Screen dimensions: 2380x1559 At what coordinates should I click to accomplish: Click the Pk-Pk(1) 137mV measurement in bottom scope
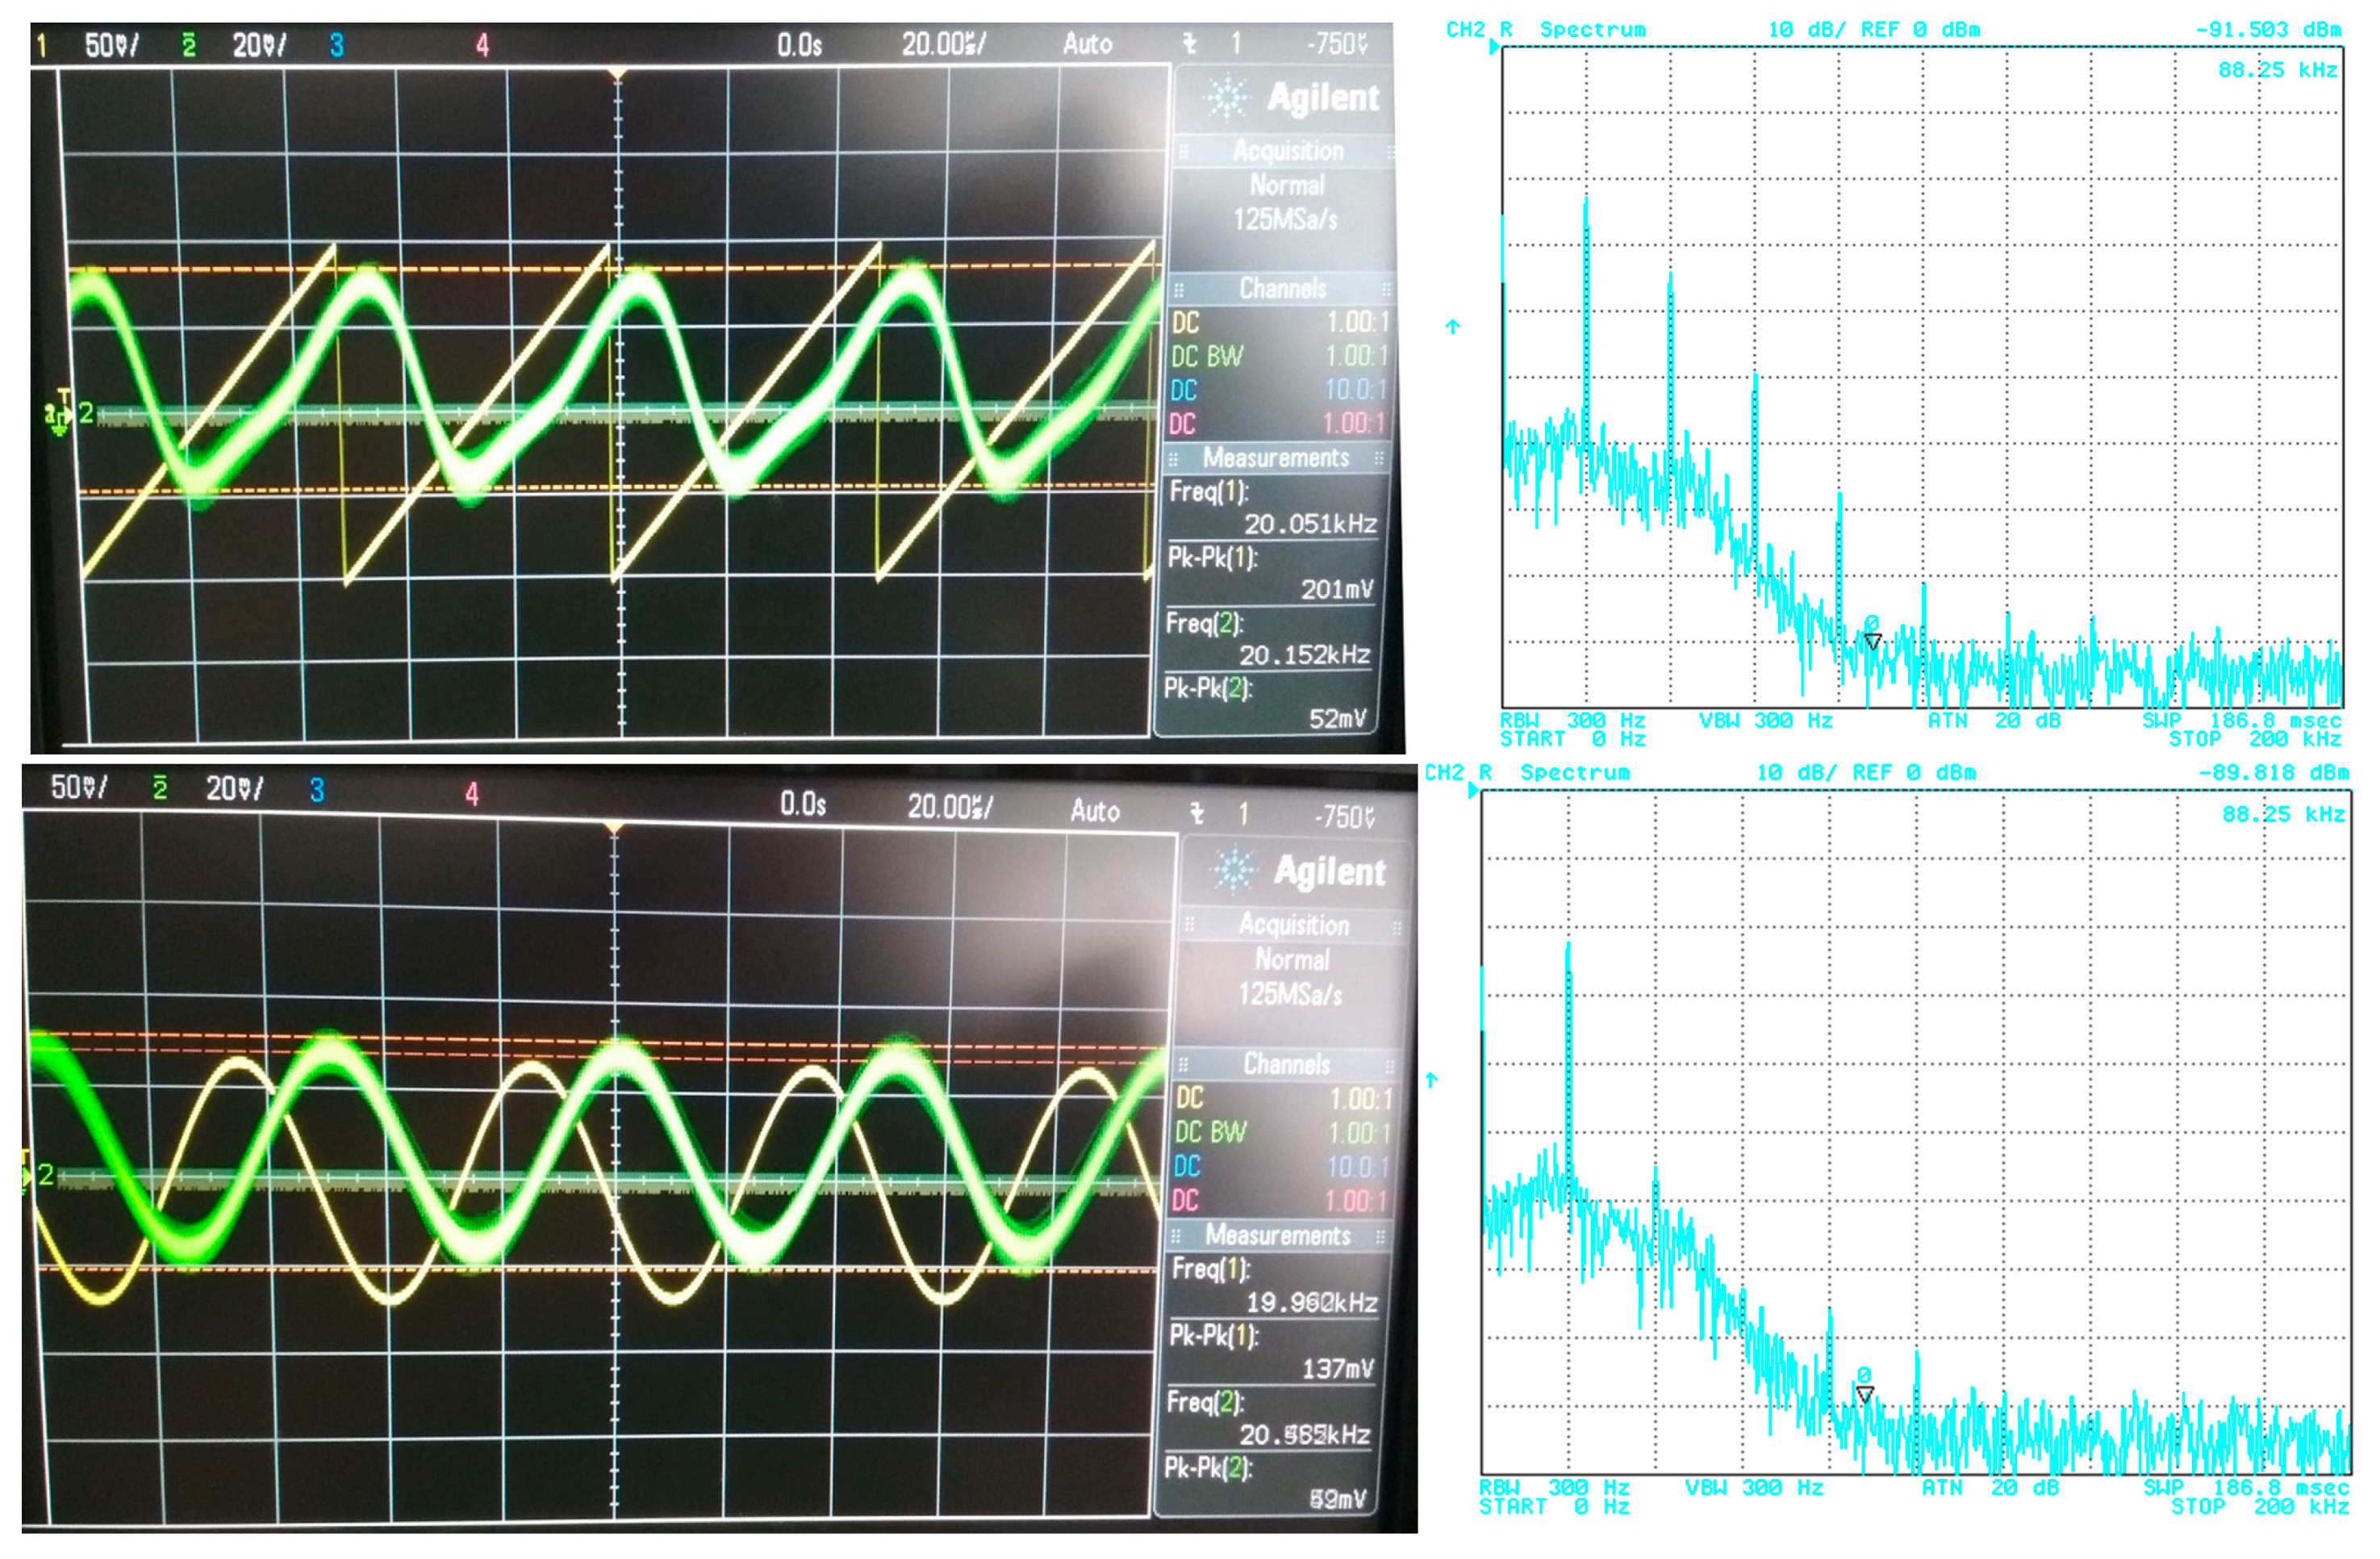coord(1337,1369)
